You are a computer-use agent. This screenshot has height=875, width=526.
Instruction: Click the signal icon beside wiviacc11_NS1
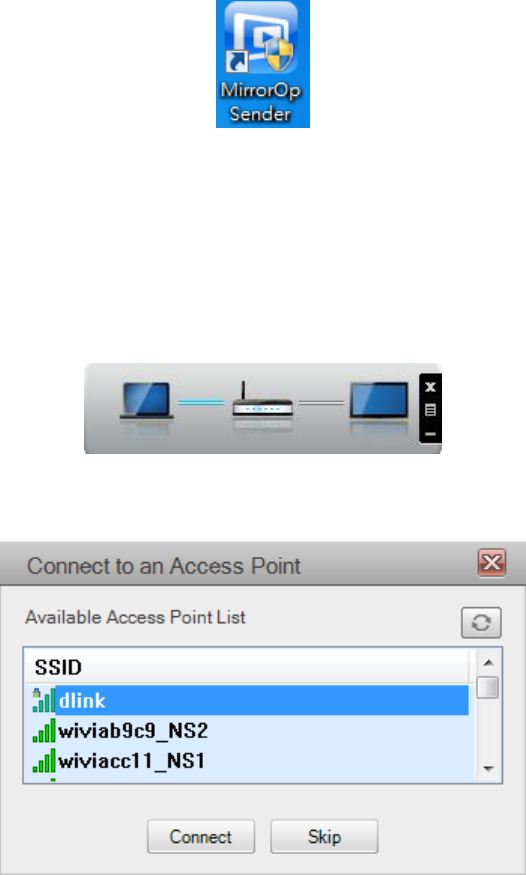44,761
